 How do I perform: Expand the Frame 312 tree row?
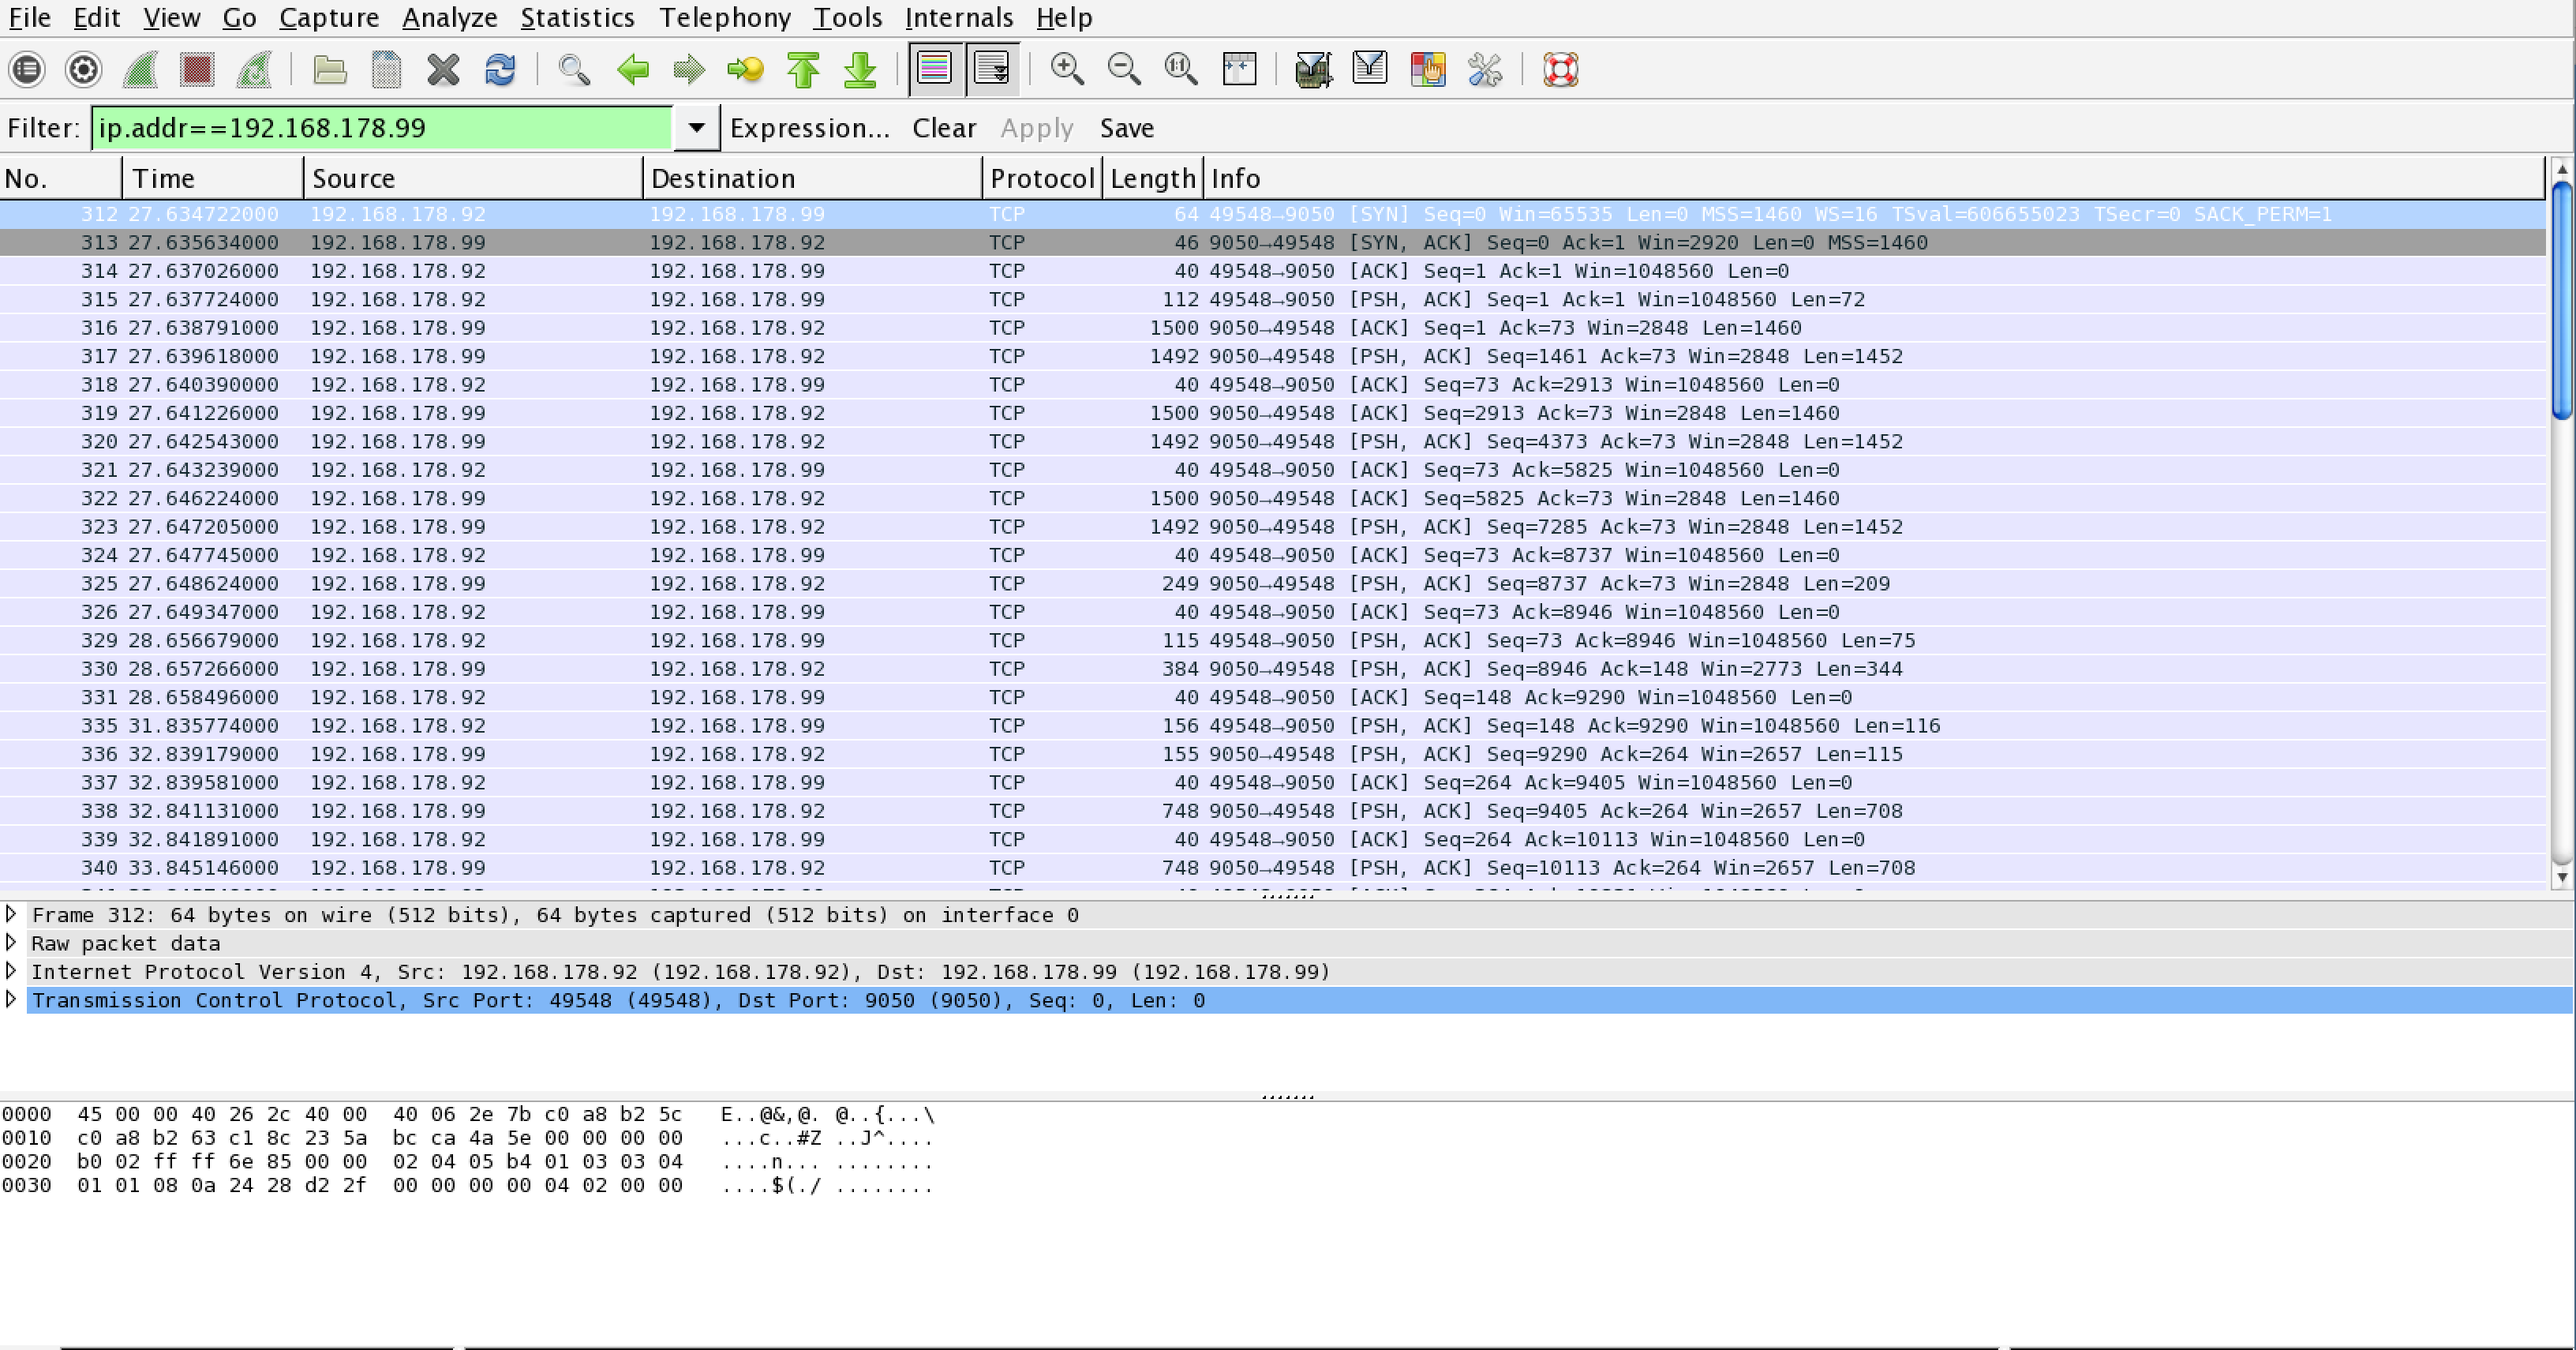click(x=11, y=914)
